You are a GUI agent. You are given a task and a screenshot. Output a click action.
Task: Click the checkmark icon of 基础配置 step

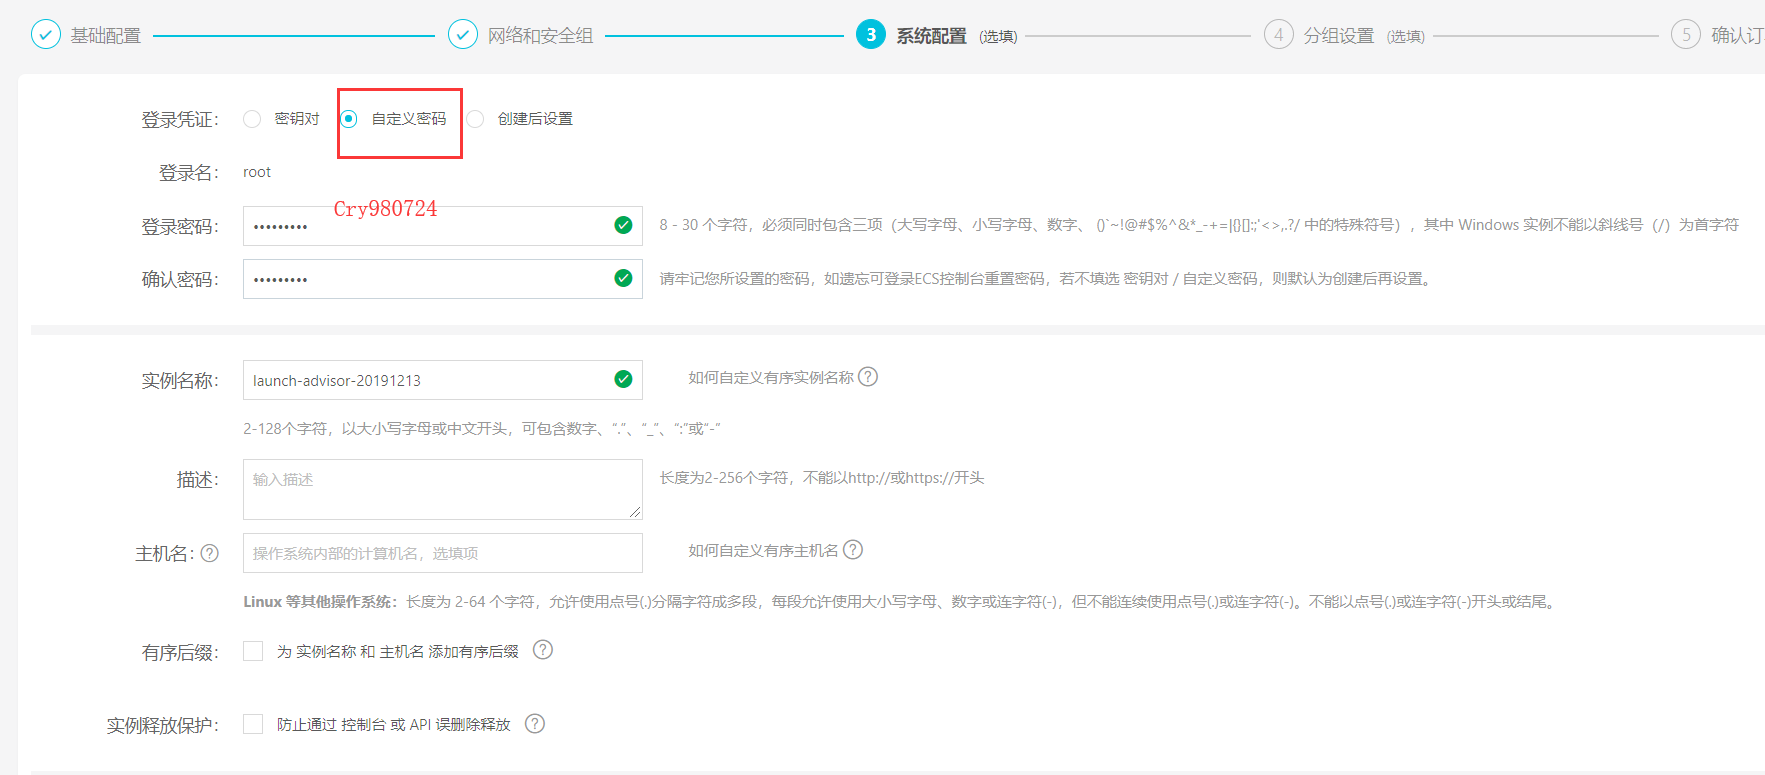click(46, 35)
